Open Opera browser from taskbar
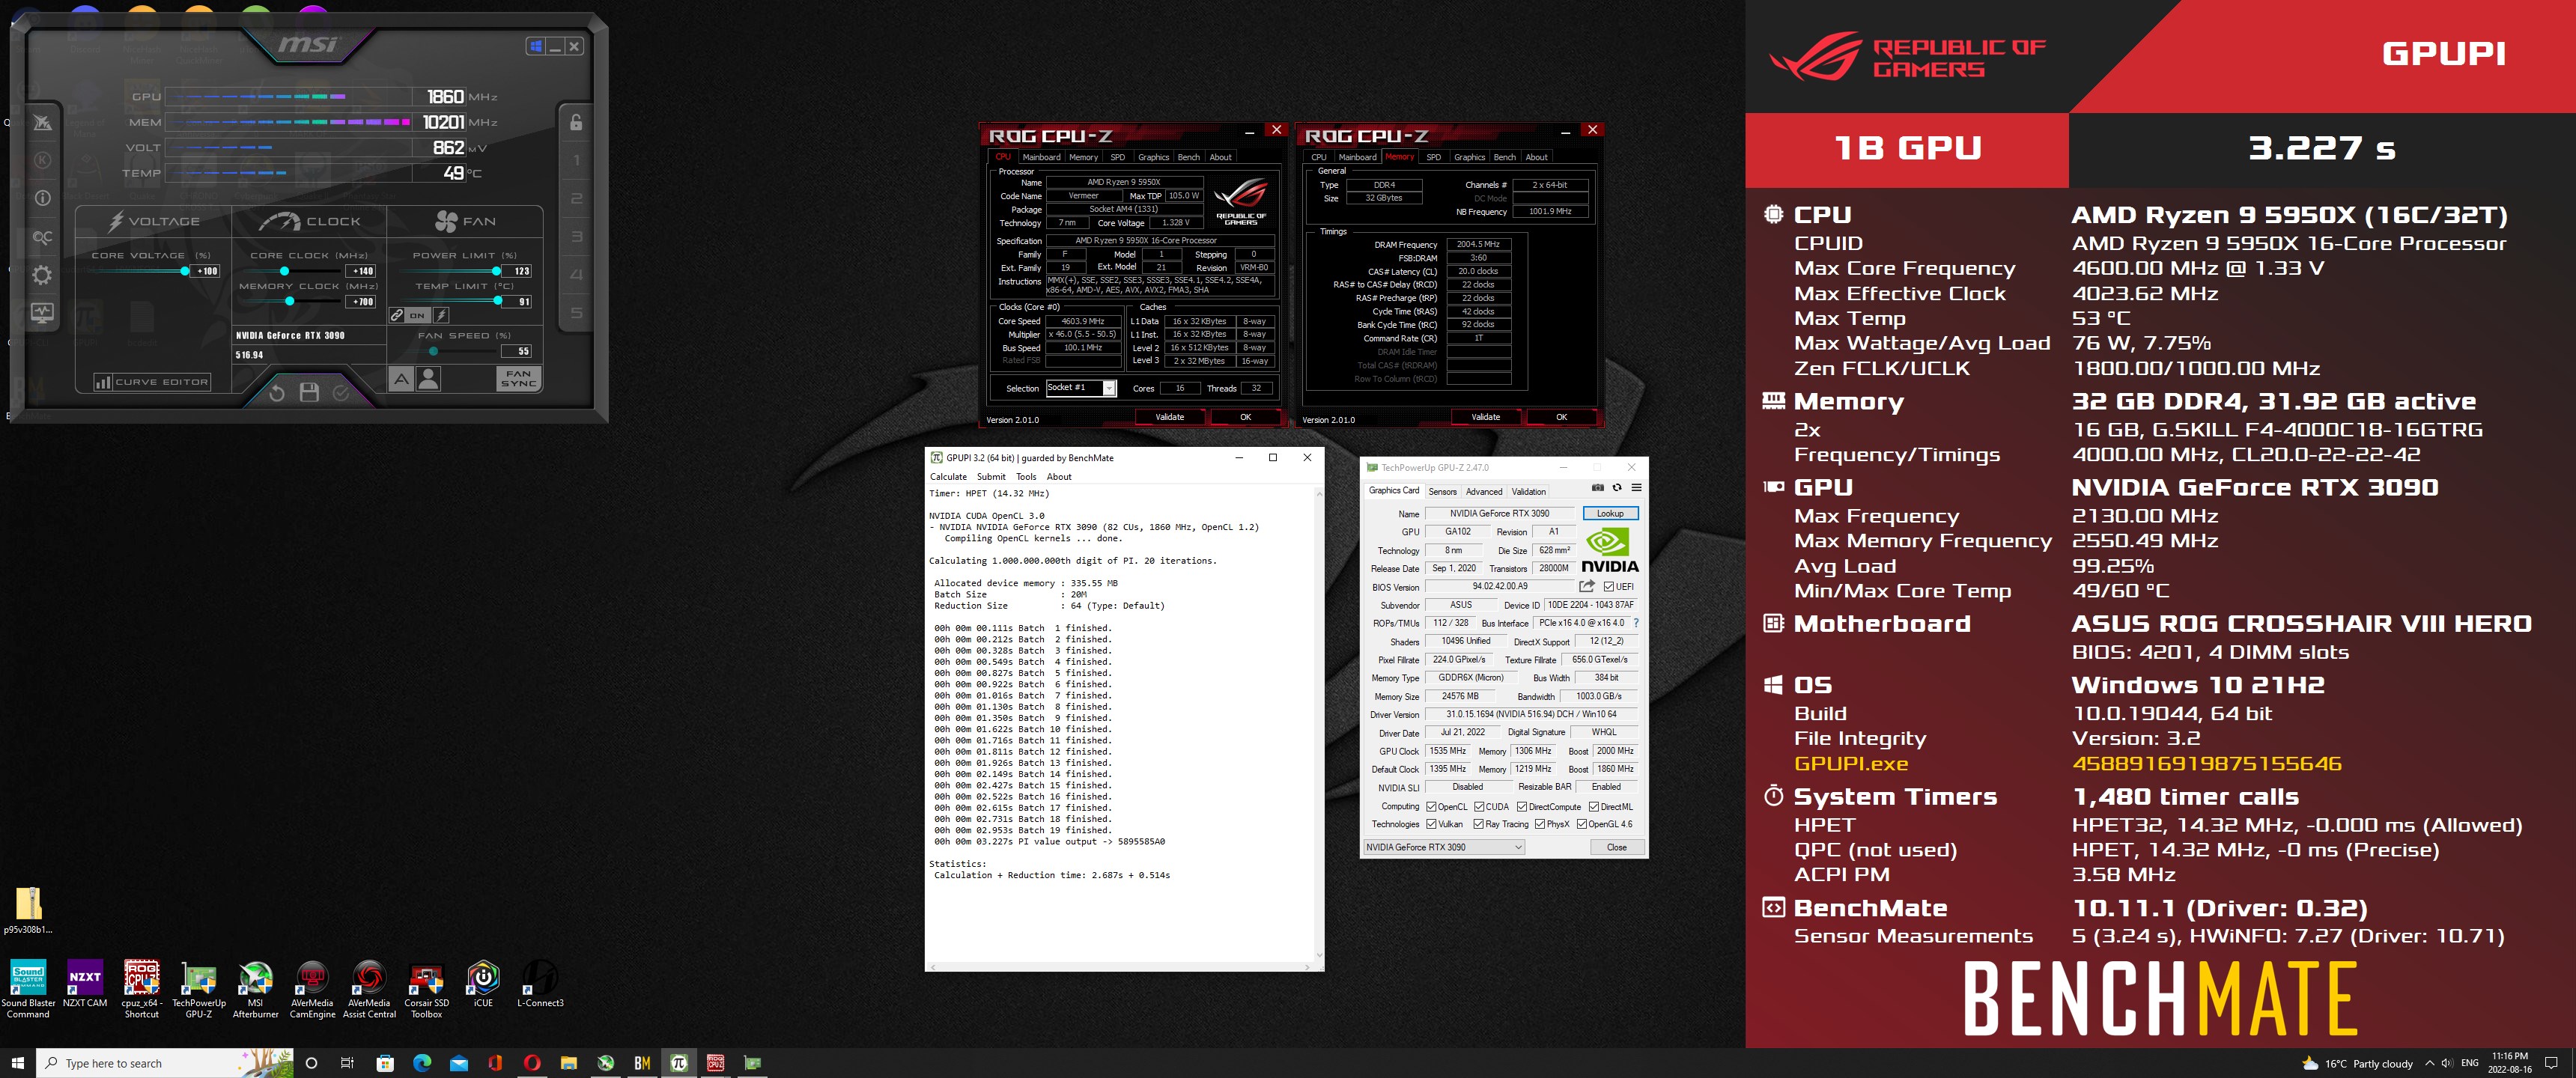The image size is (2576, 1078). coord(532,1063)
